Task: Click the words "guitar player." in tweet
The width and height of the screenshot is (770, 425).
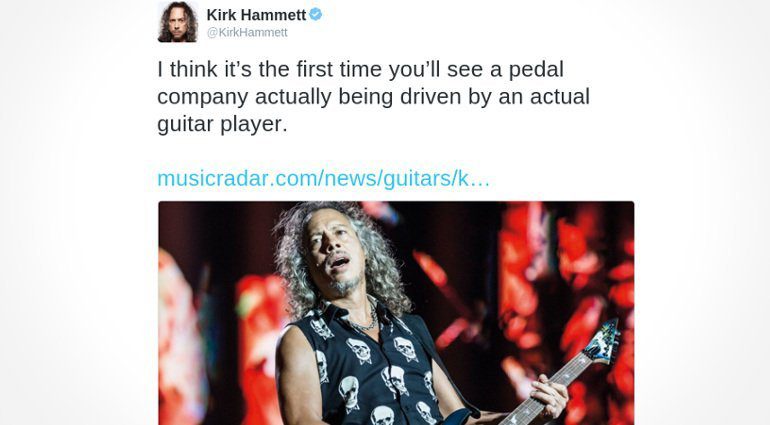Action: (x=222, y=124)
